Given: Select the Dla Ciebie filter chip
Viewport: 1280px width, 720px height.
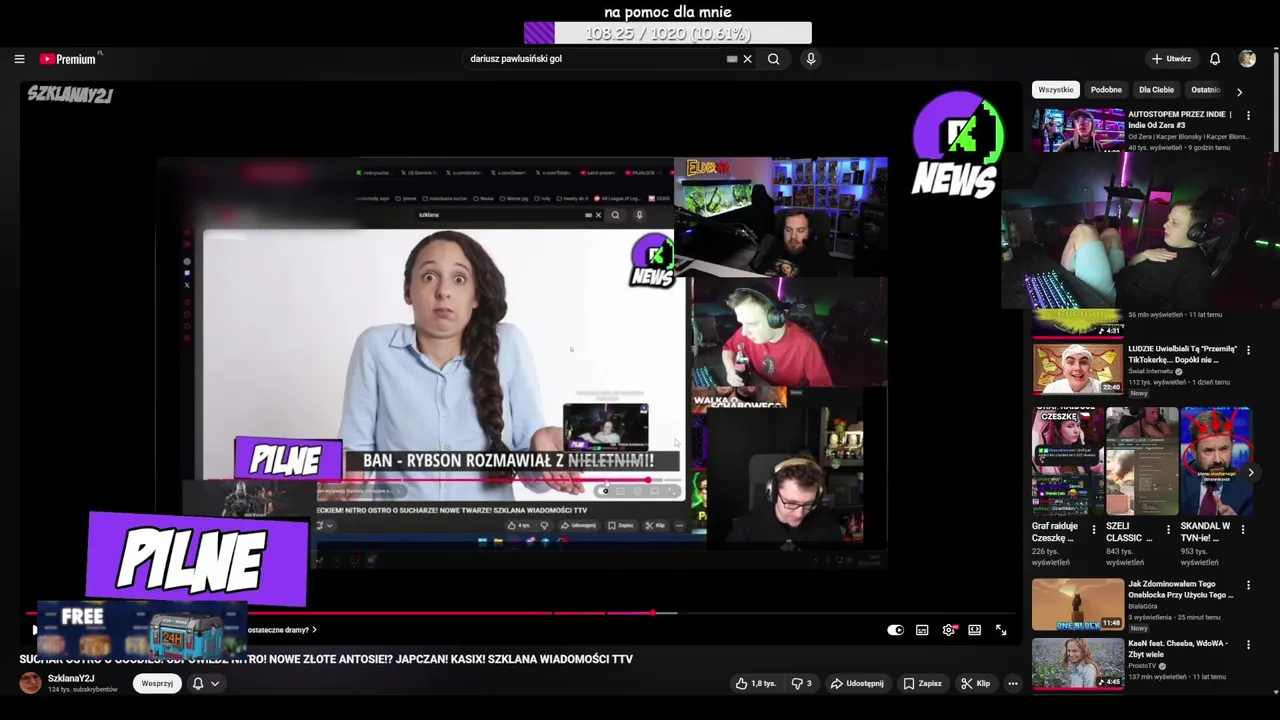Looking at the screenshot, I should pyautogui.click(x=1156, y=90).
